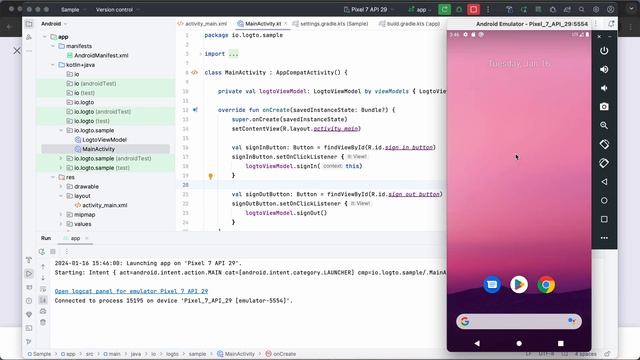Open Search Everywhere magnifier in the toolbar
The width and height of the screenshot is (640, 360).
pyautogui.click(x=582, y=9)
